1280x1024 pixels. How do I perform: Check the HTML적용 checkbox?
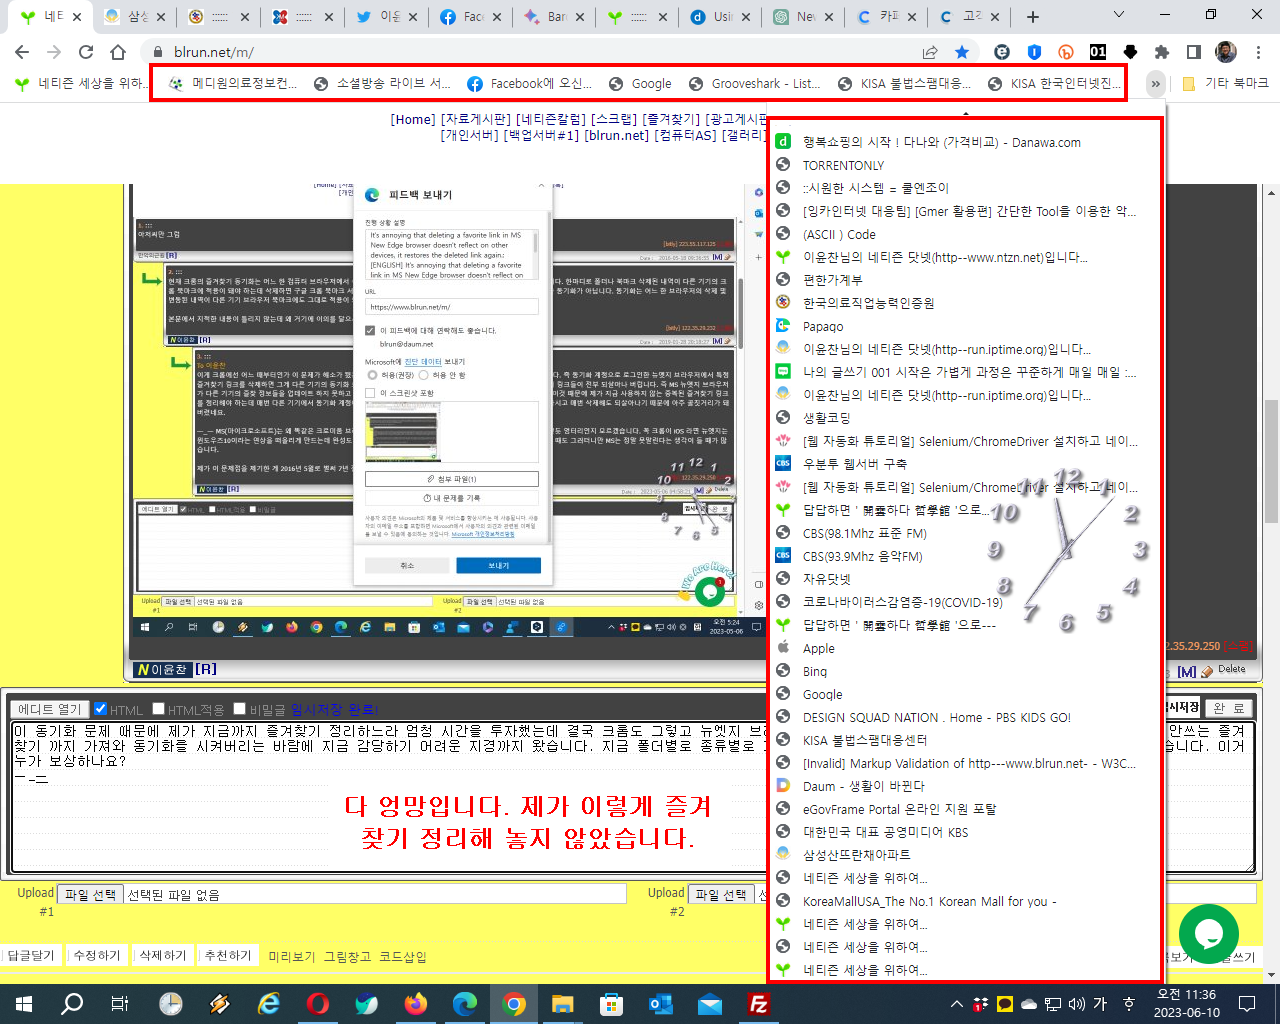coord(158,709)
